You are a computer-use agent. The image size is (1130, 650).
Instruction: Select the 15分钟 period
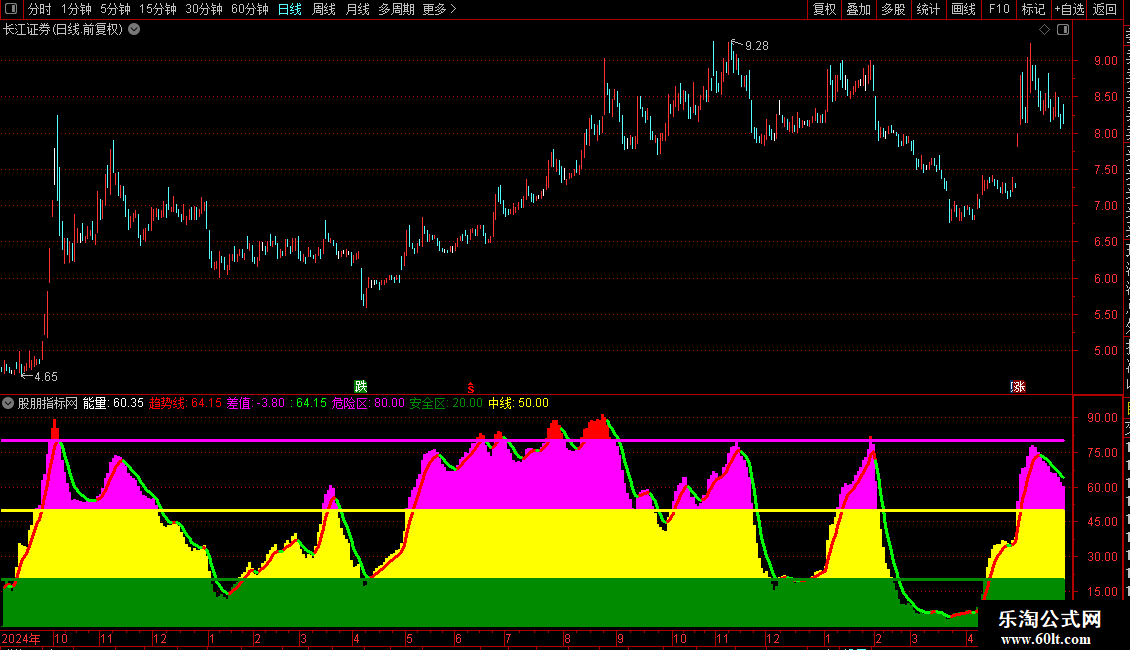coord(158,9)
